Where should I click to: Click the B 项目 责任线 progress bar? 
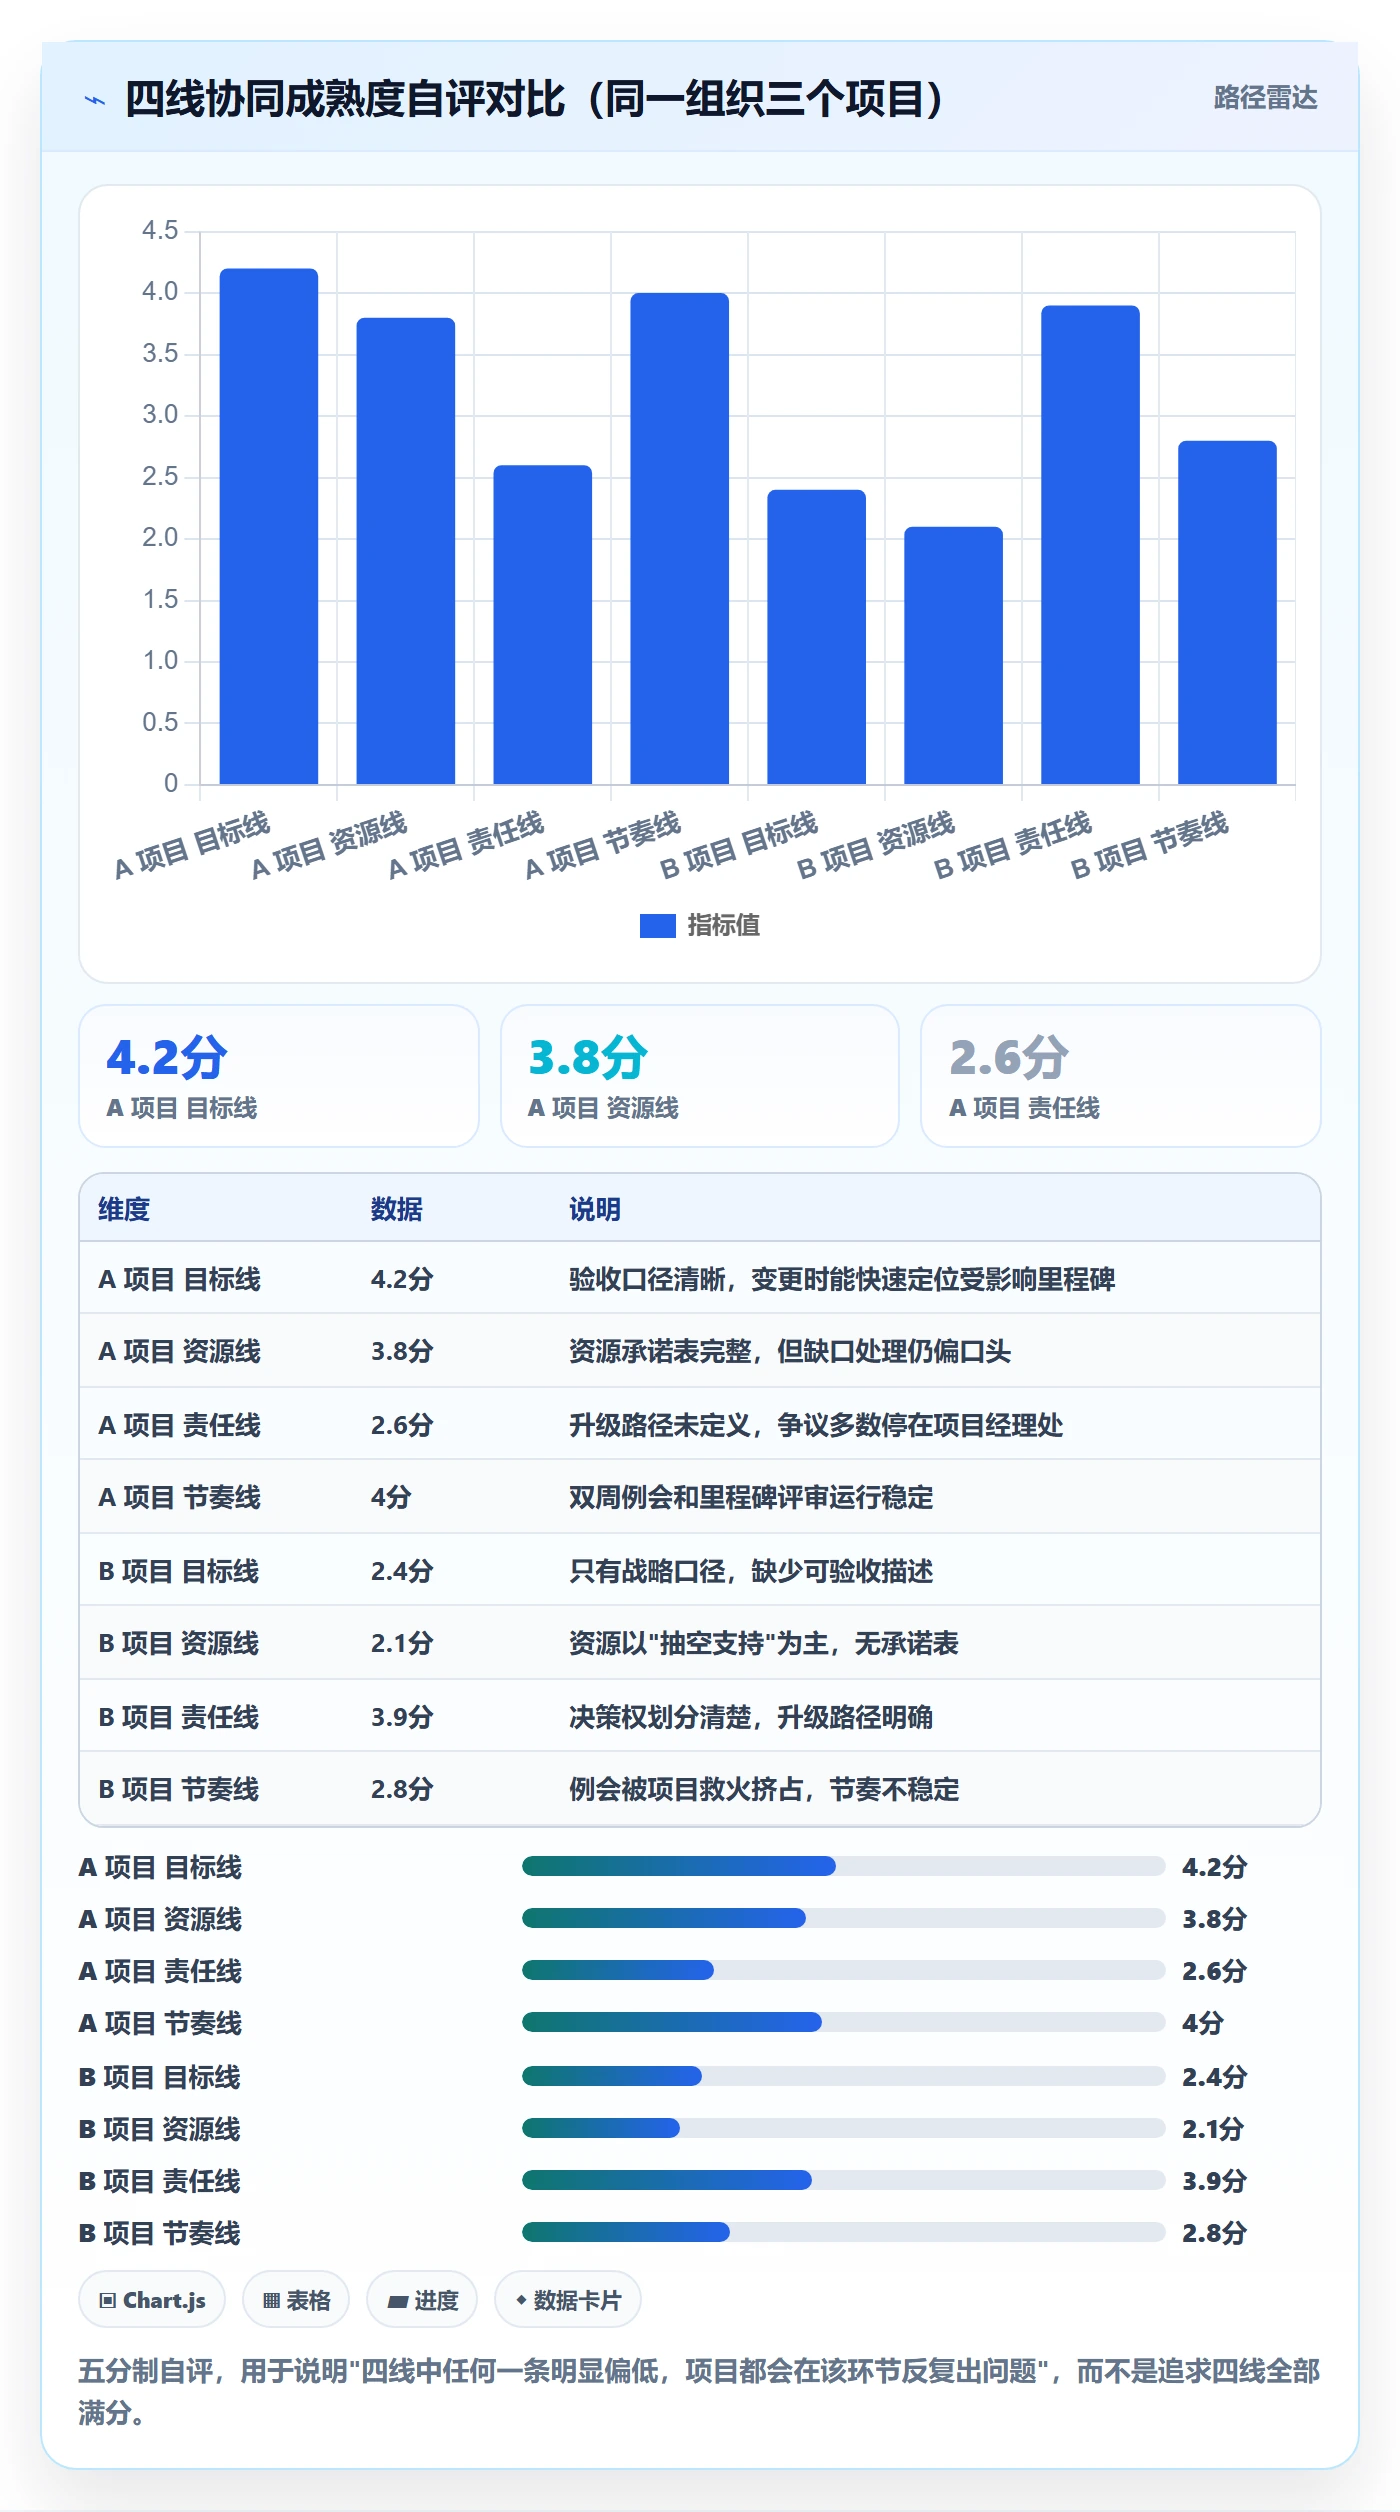(x=844, y=2180)
